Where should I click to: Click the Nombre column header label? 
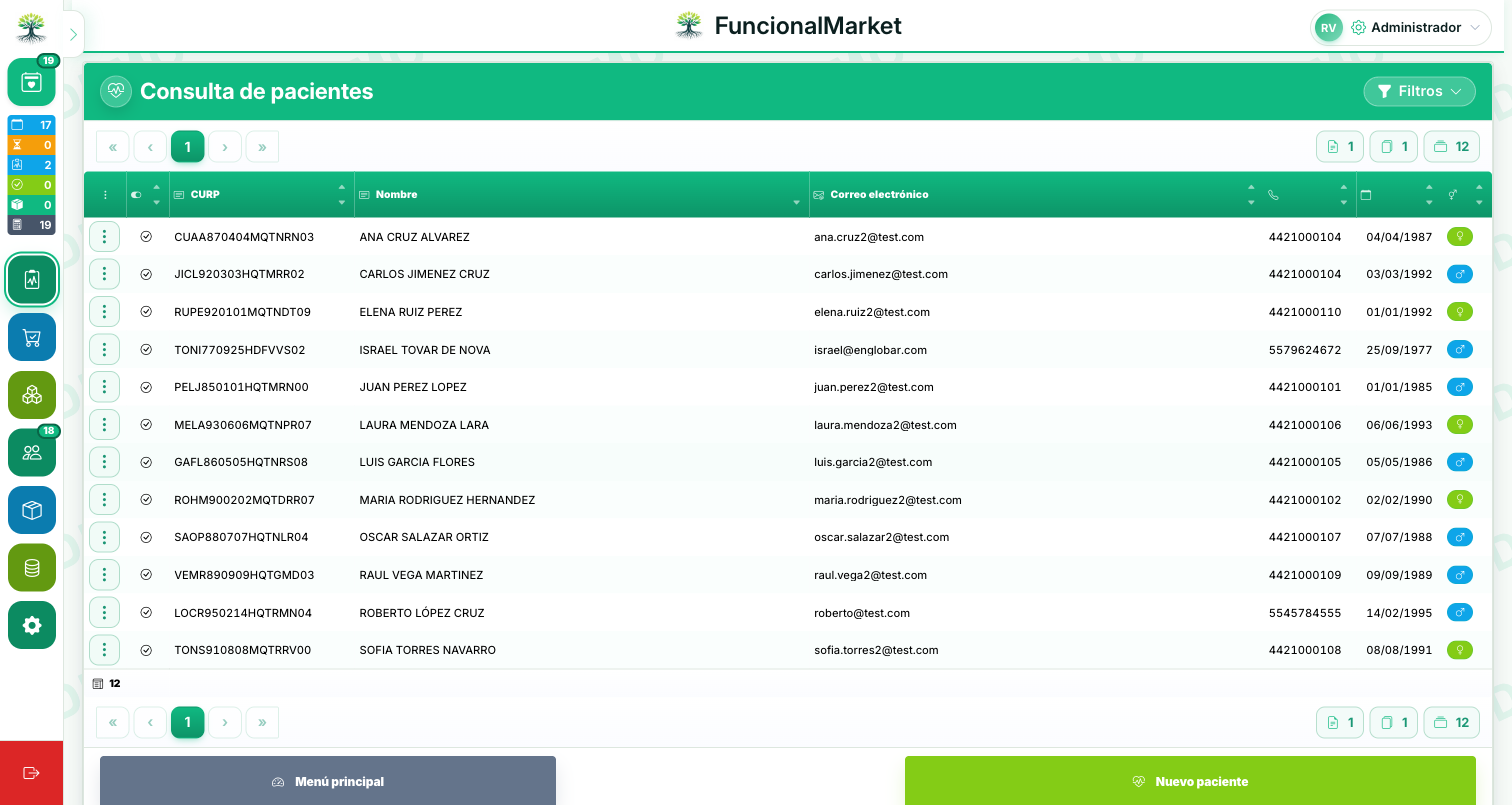tap(397, 195)
